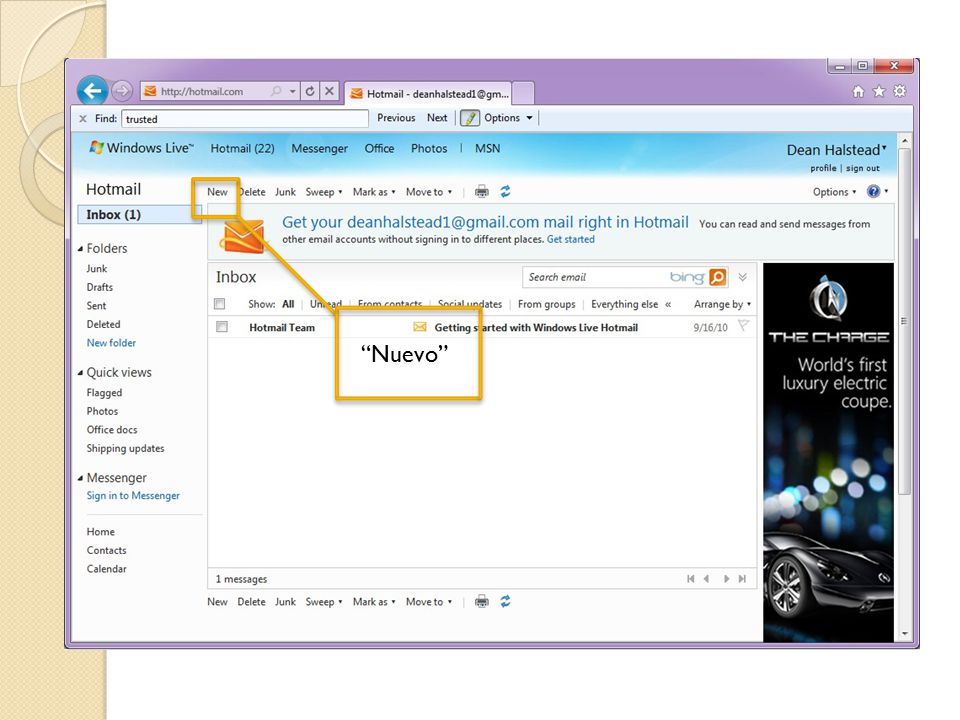Go to first page of messages
960x720 pixels.
click(x=691, y=579)
